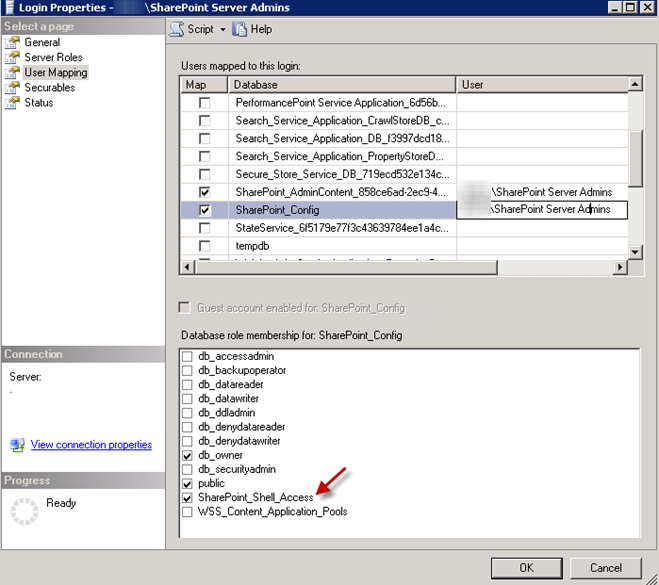Toggle the db_backupoperator role checkbox
The width and height of the screenshot is (659, 585).
(187, 371)
